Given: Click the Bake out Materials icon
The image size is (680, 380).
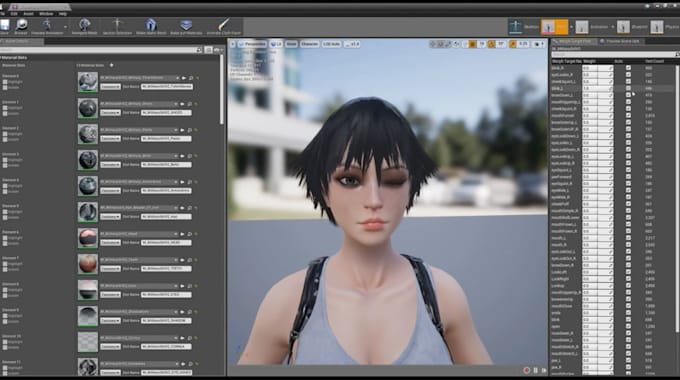Looking at the screenshot, I should coord(186,26).
